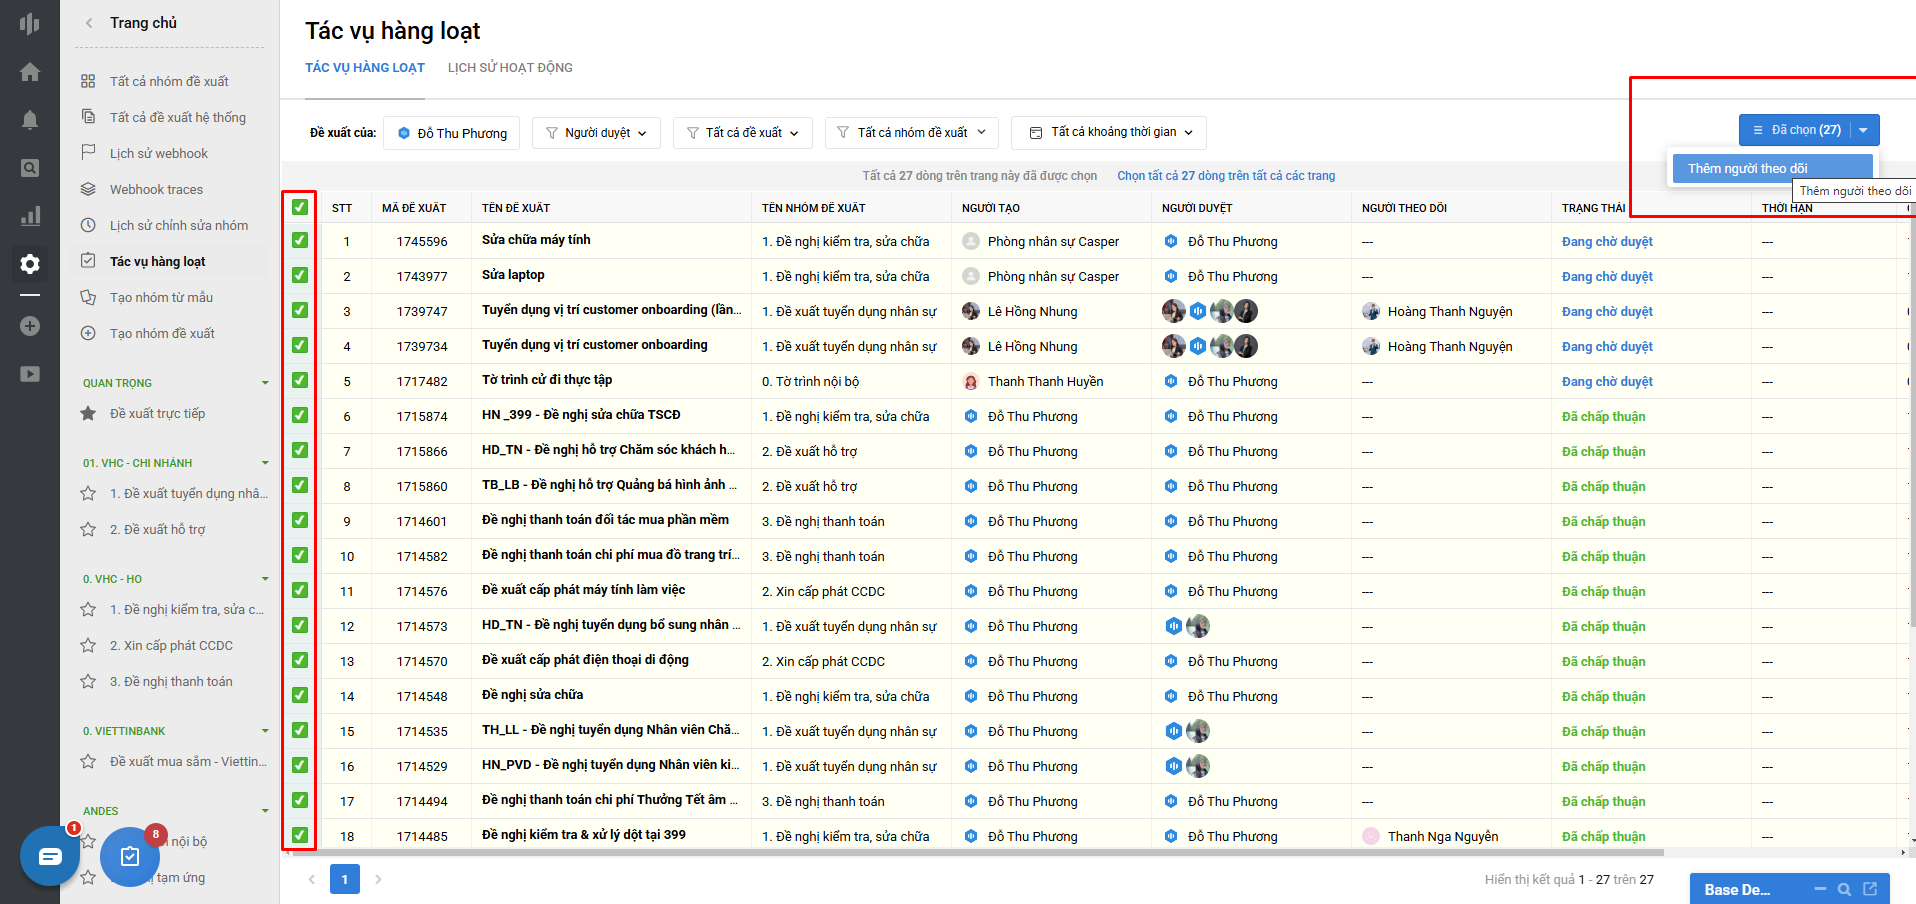
Task: Star the "1. Đề xuất tuyển dụng nhâ..." group
Action: click(x=88, y=494)
